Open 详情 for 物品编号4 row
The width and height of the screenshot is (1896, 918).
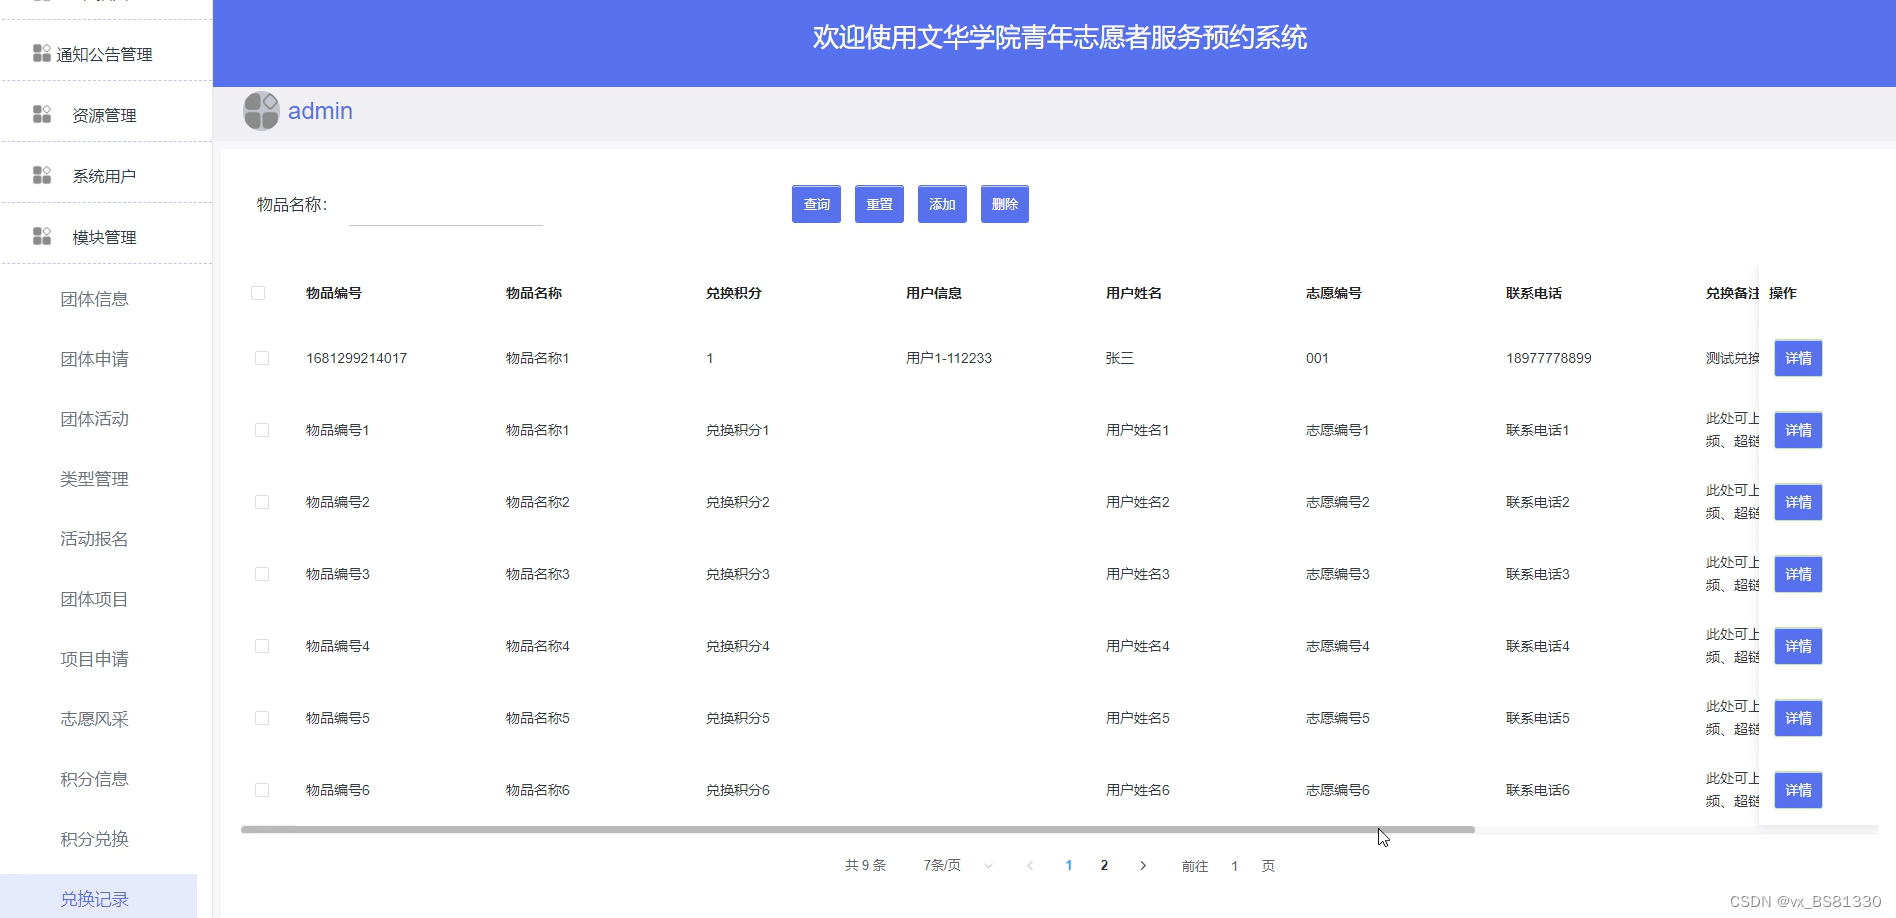coord(1798,646)
